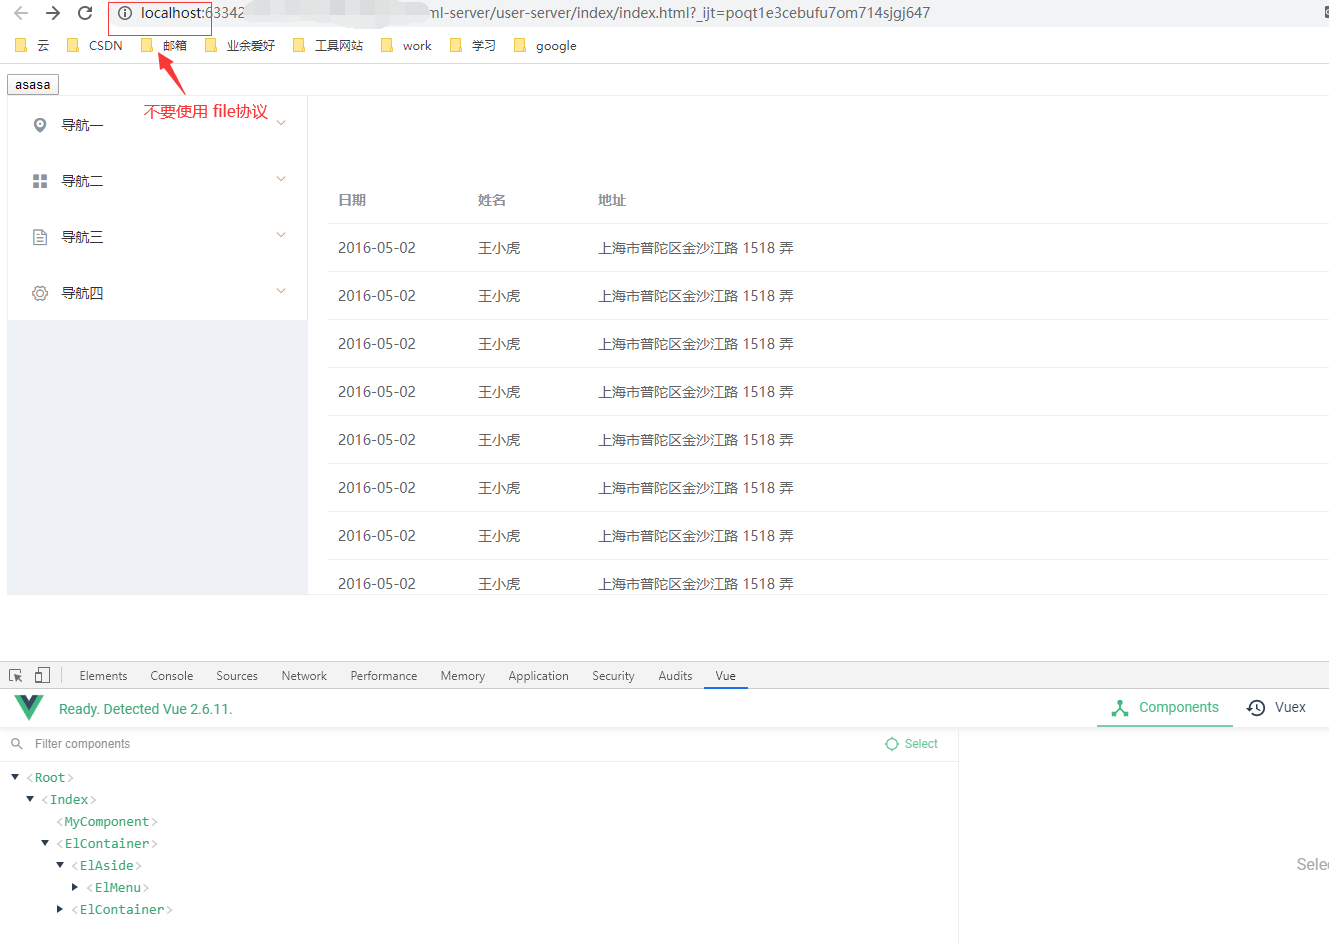
Task: Collapse the Root node in component tree
Action: click(15, 777)
